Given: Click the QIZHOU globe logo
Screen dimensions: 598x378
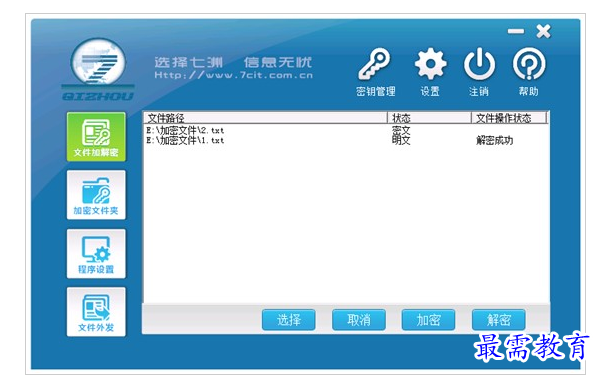Looking at the screenshot, I should click(x=98, y=69).
